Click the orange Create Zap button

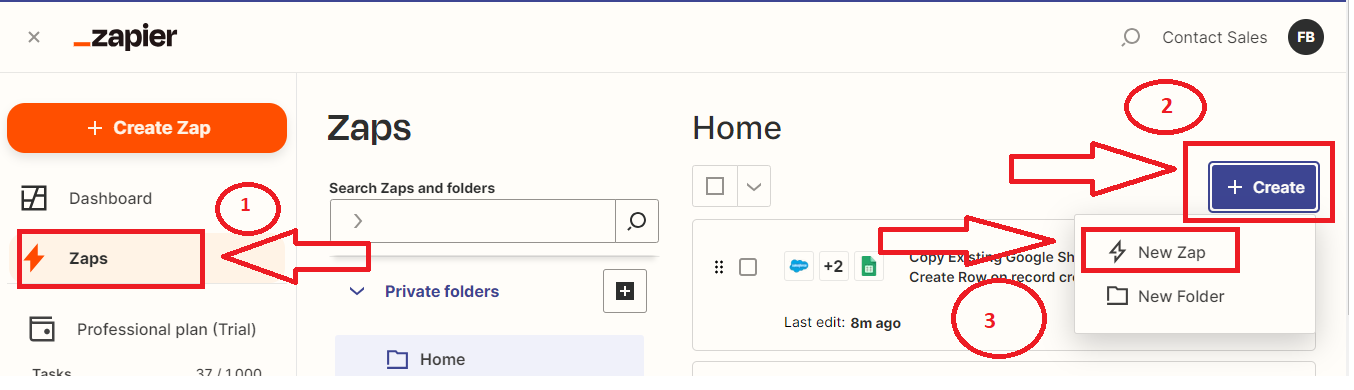[147, 128]
